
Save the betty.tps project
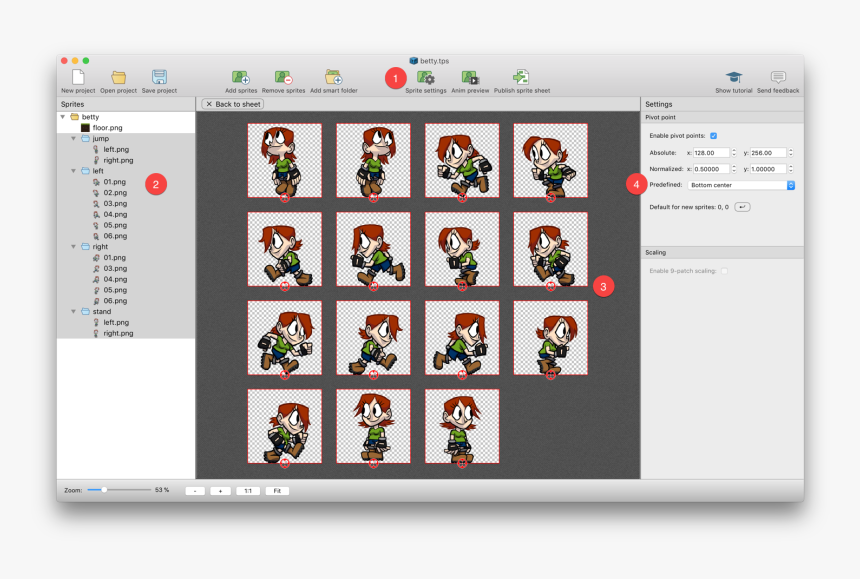158,77
